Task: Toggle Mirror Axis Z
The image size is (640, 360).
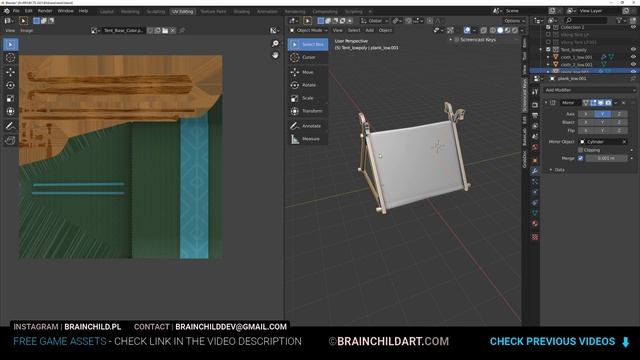Action: coord(619,114)
